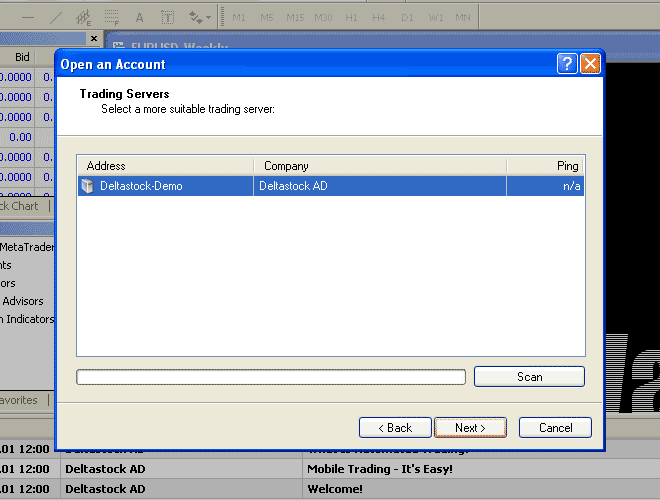Select the text 'A' drawing tool

139,18
